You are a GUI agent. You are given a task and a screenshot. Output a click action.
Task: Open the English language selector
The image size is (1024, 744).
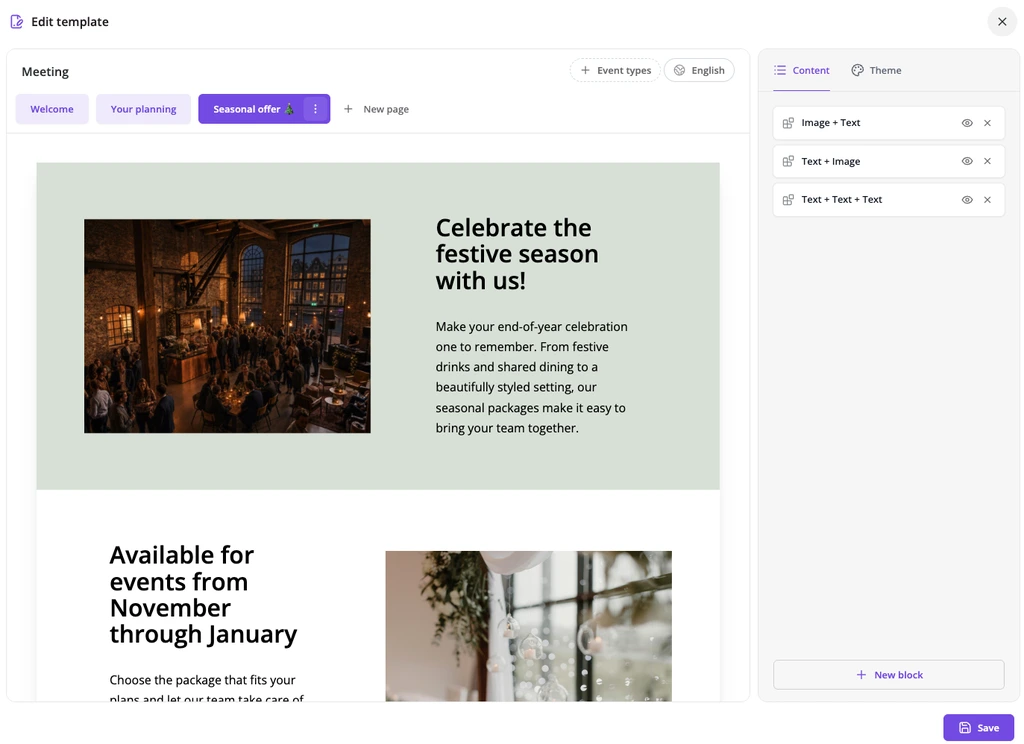tap(699, 71)
